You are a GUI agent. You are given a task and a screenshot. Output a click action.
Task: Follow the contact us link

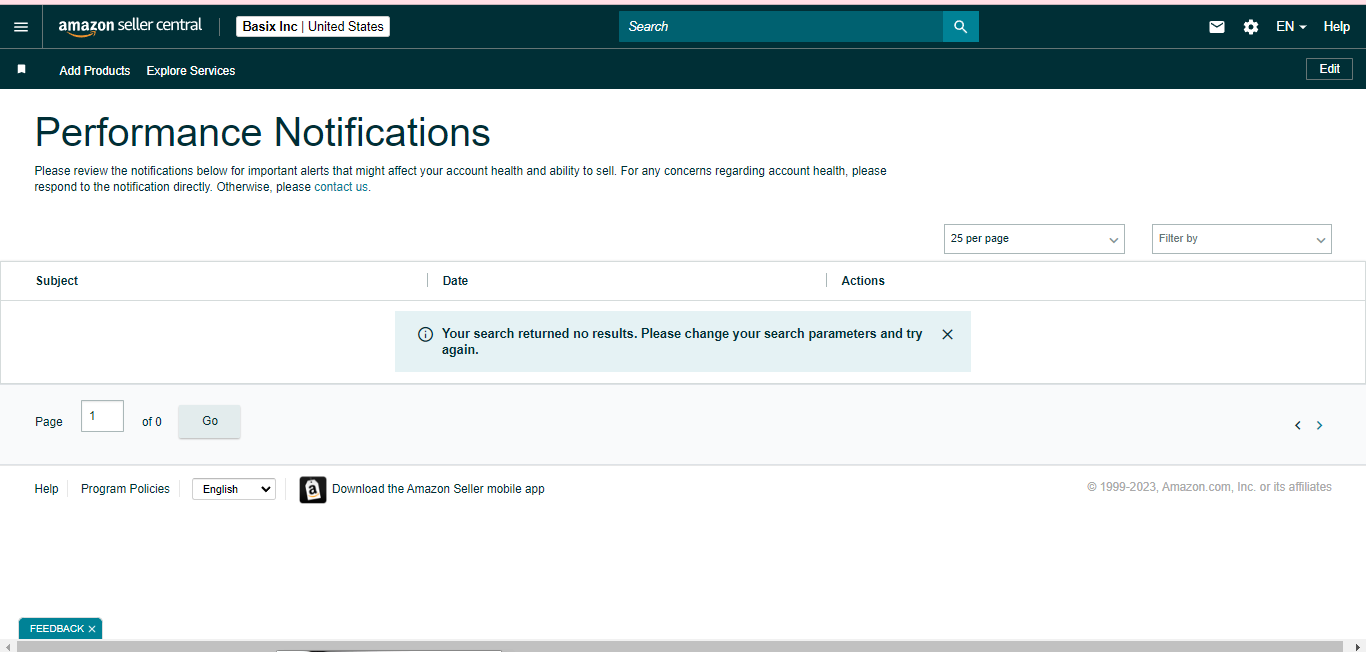click(x=341, y=187)
